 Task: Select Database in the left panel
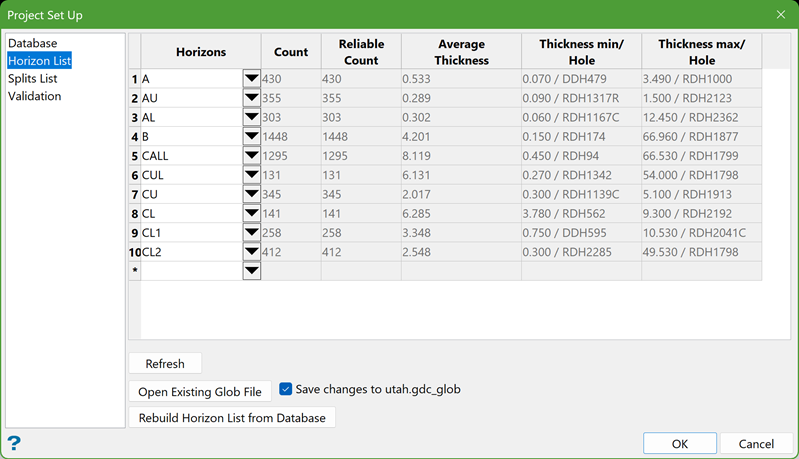pos(33,43)
